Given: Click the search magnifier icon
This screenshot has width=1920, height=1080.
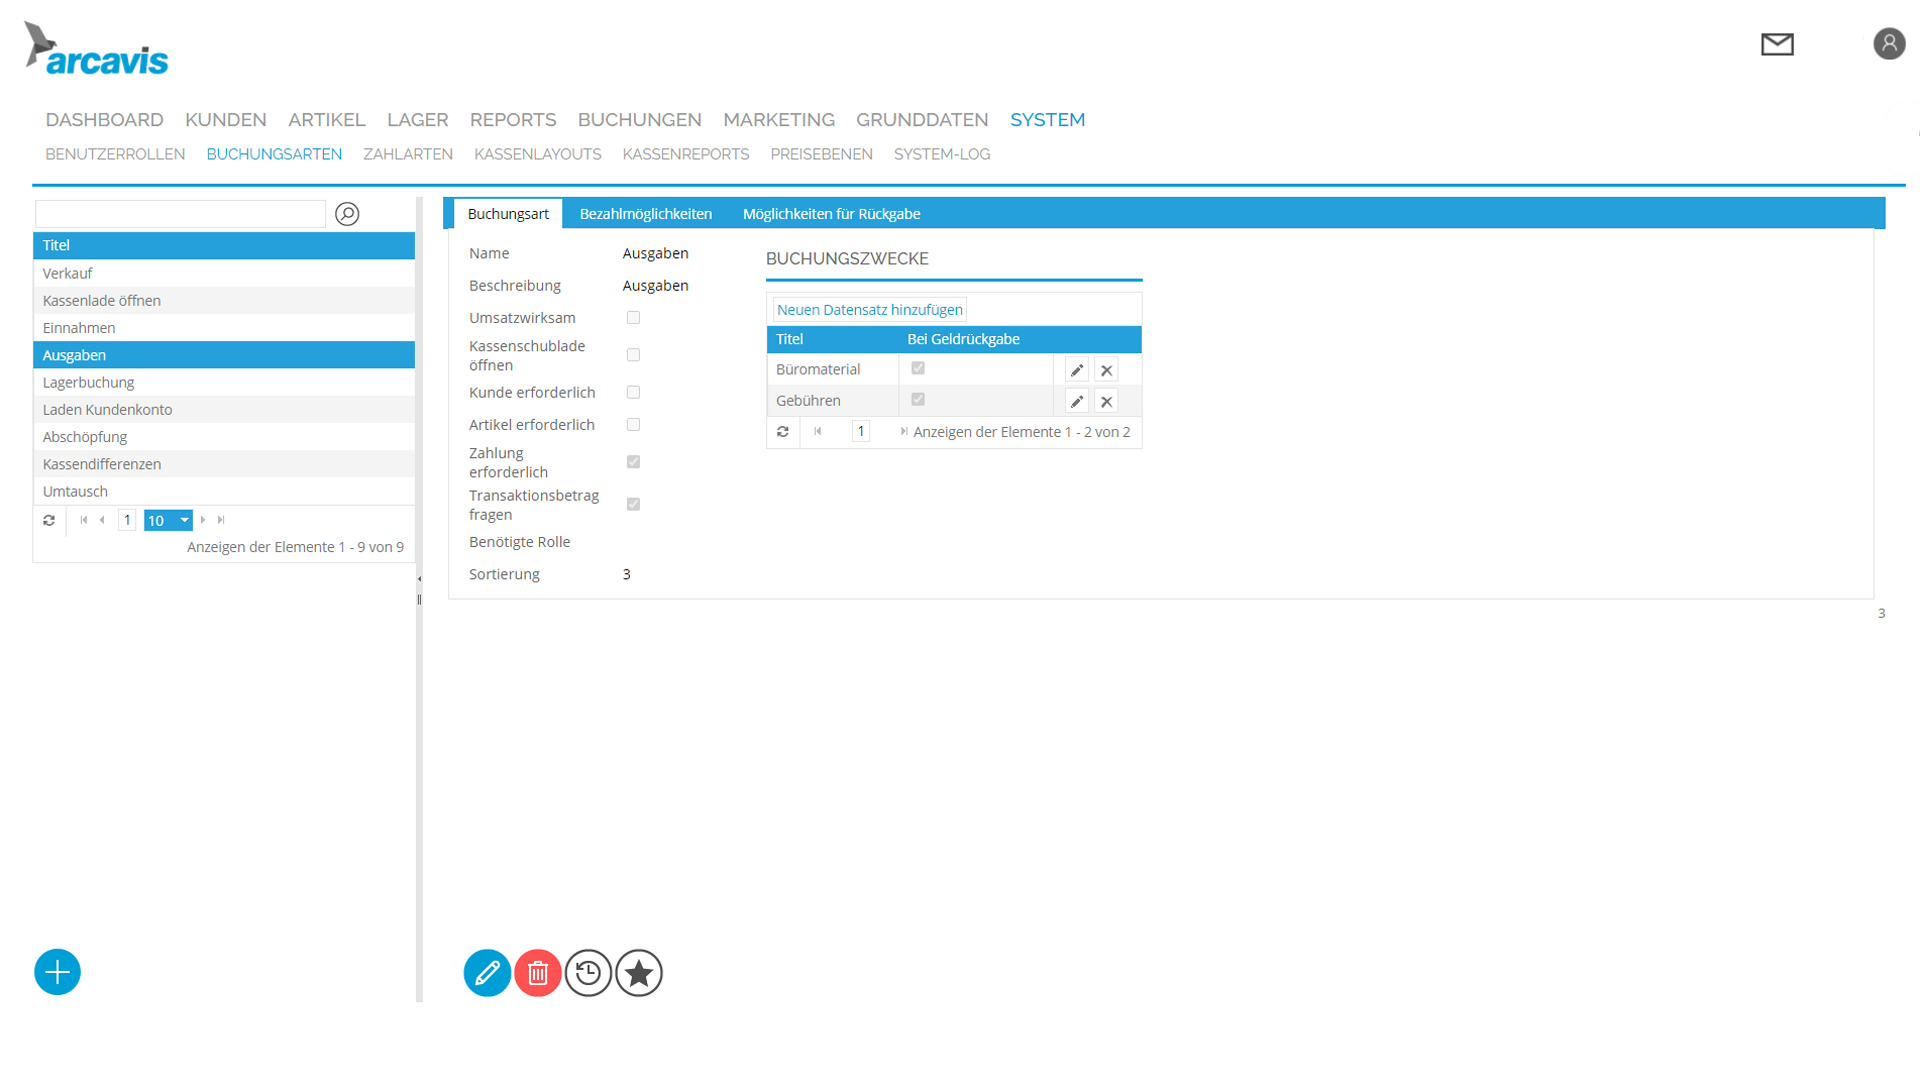Looking at the screenshot, I should (x=347, y=214).
